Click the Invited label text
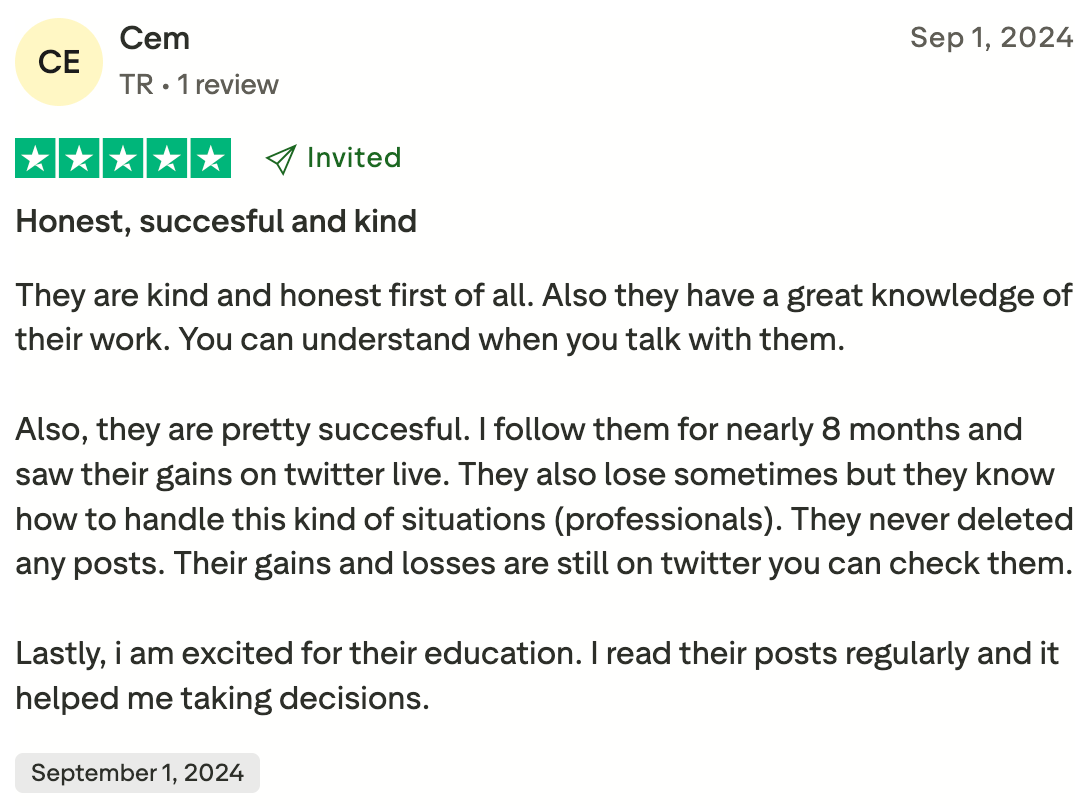 click(x=354, y=158)
